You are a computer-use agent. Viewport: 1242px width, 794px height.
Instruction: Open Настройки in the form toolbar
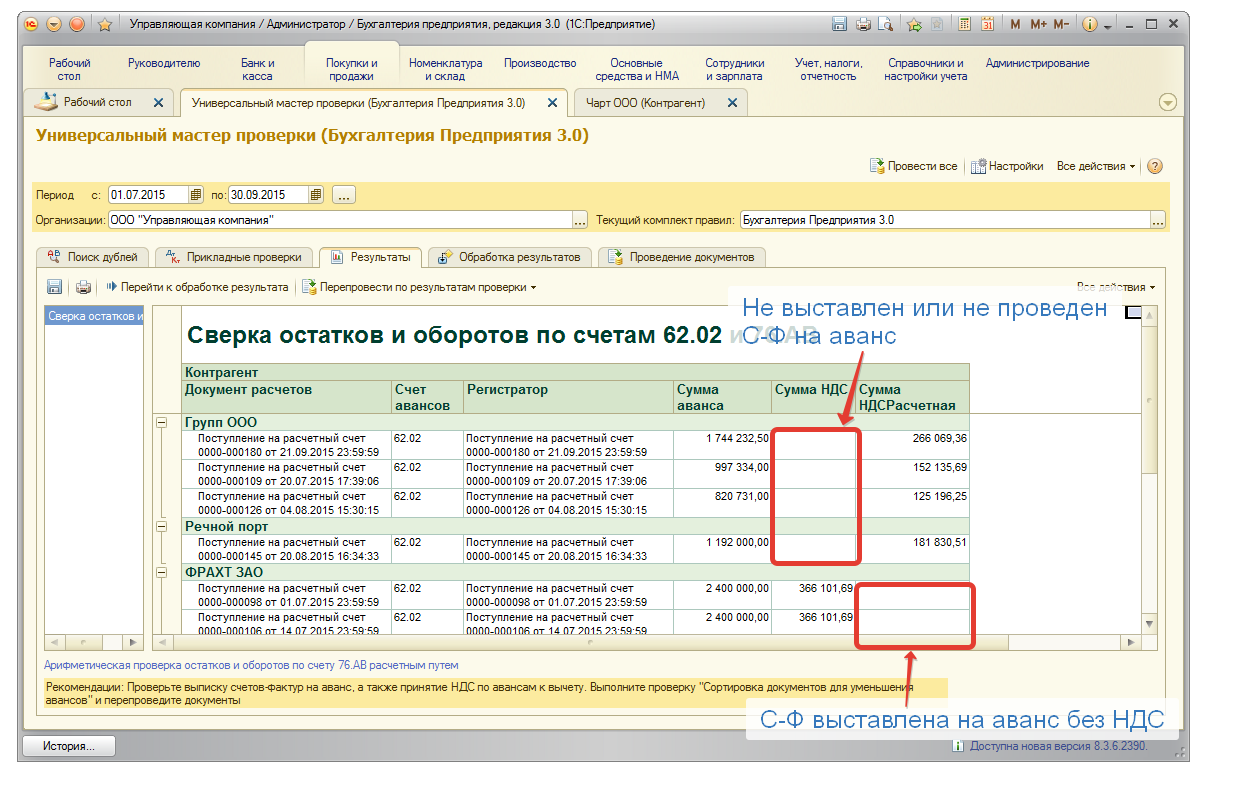pyautogui.click(x=1007, y=167)
